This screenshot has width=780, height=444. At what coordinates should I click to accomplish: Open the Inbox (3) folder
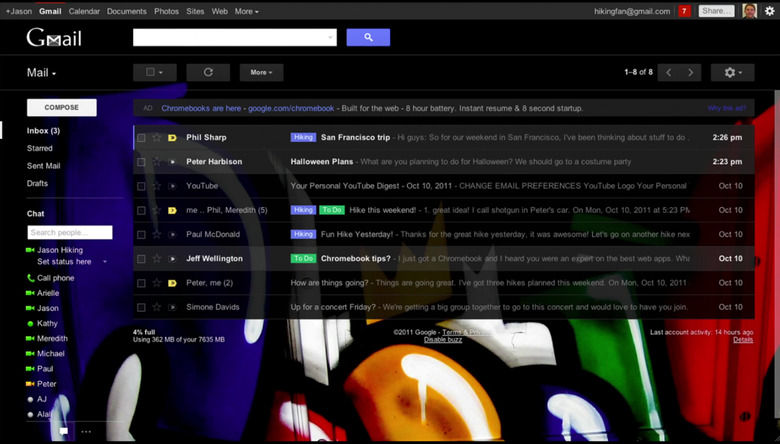(43, 131)
